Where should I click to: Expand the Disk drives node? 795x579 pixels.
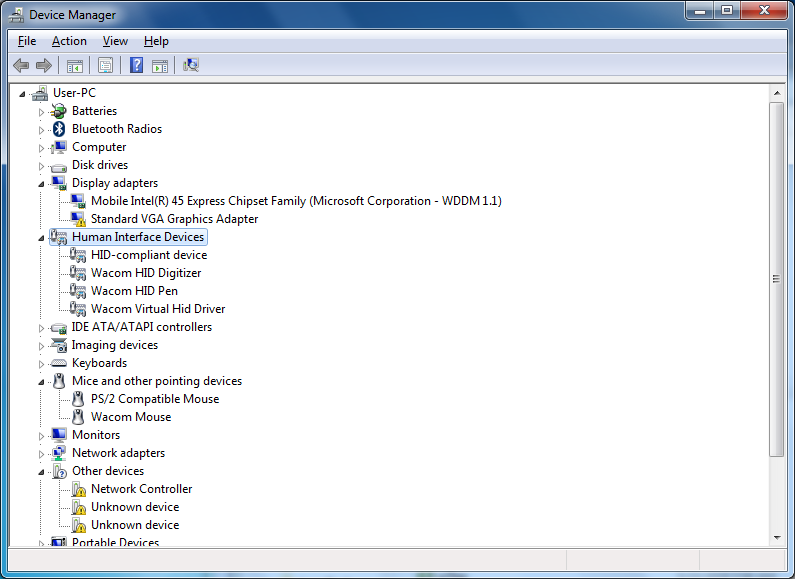click(42, 166)
